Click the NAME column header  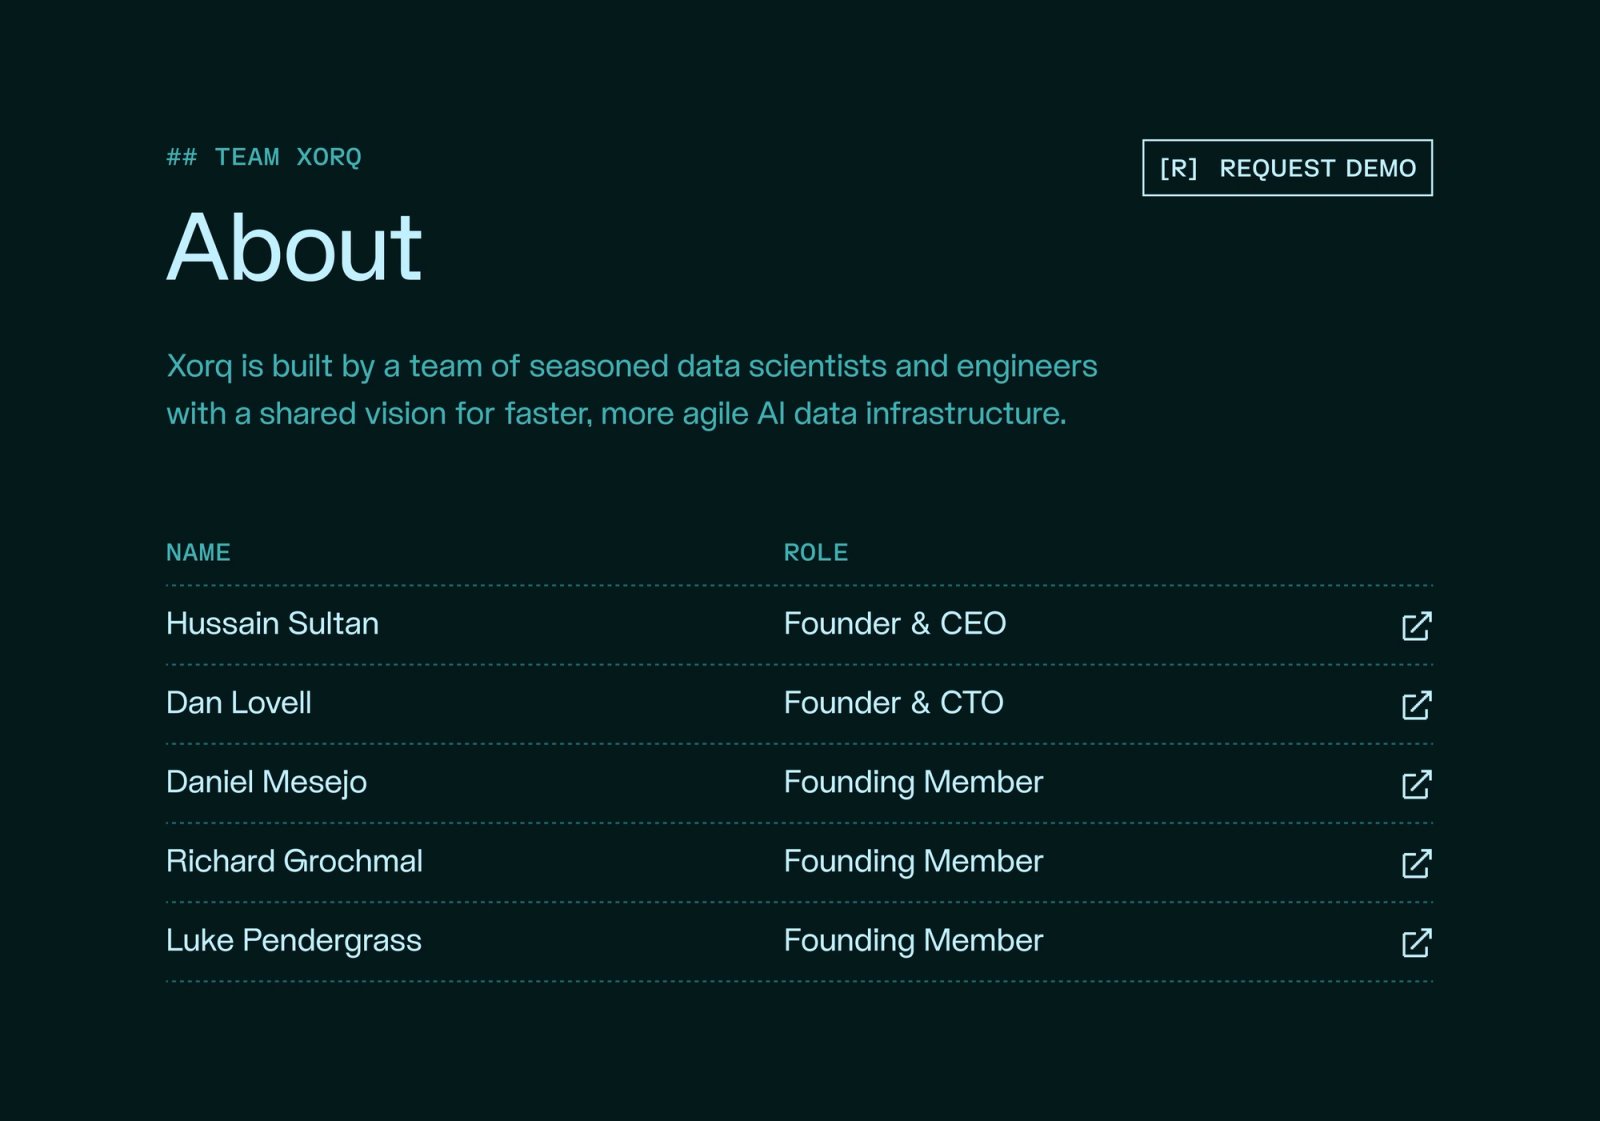click(x=198, y=553)
